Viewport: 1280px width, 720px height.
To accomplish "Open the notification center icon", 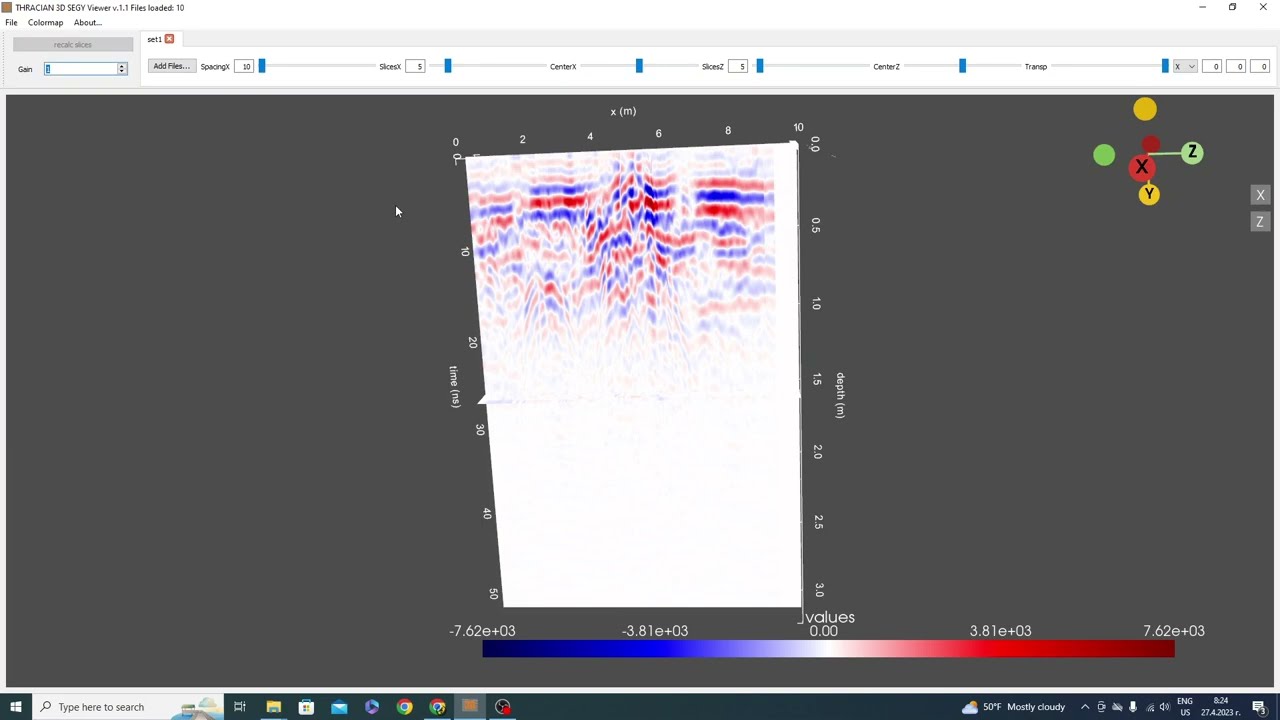I will 1259,707.
